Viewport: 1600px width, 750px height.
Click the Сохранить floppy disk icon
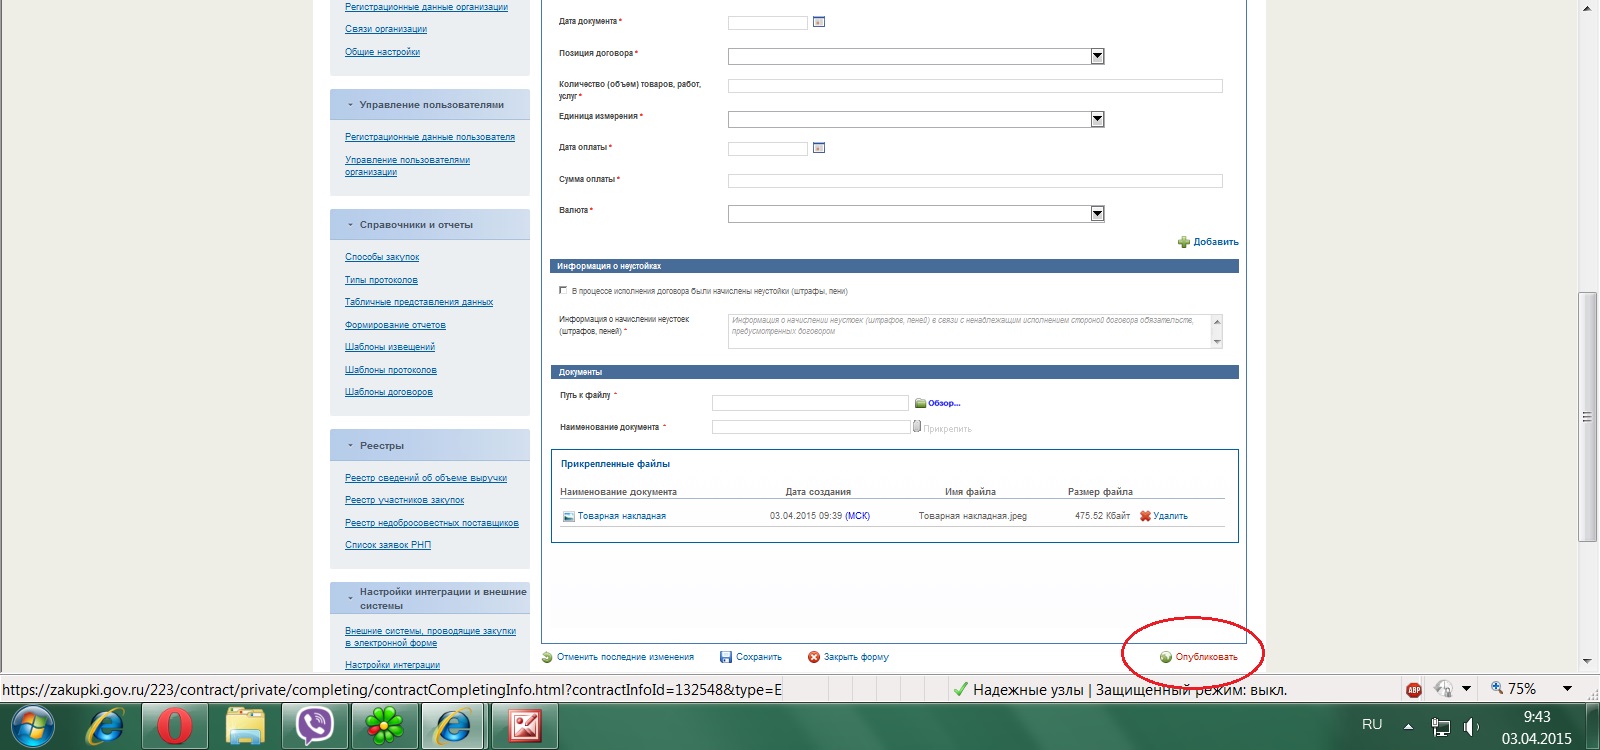(726, 657)
